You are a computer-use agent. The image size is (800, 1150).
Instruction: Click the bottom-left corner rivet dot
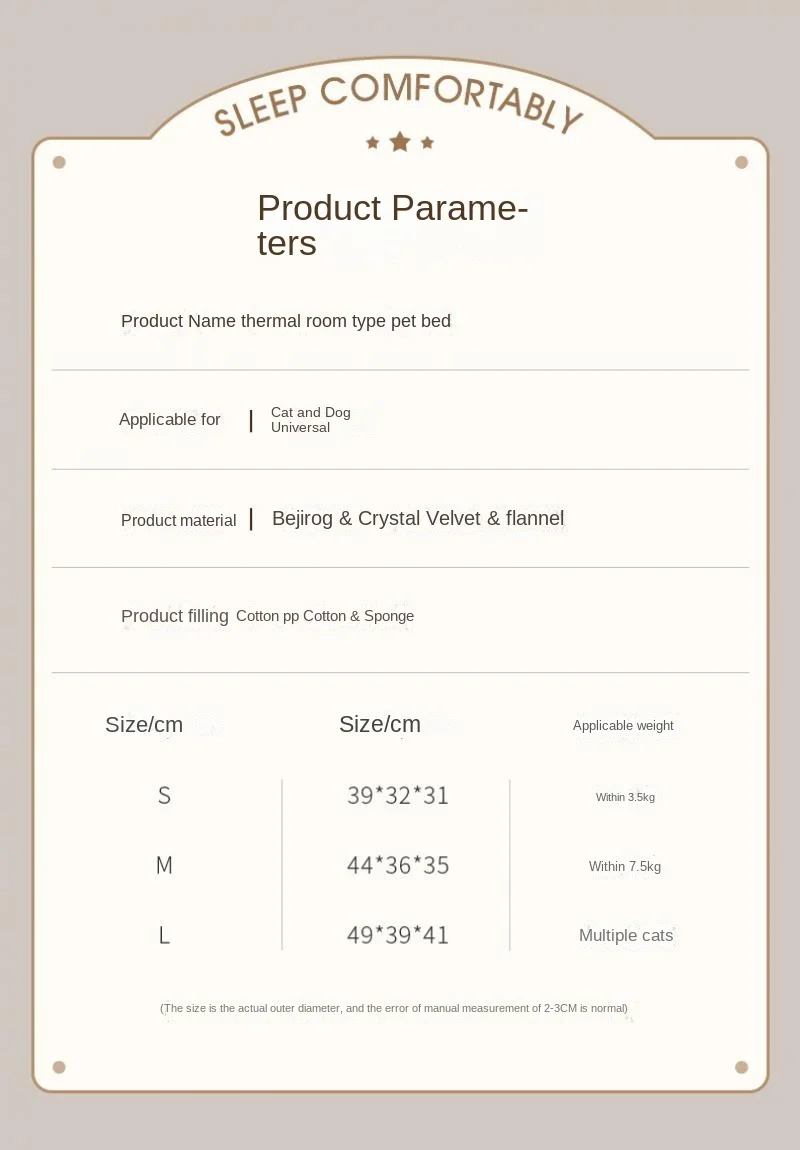click(59, 1067)
